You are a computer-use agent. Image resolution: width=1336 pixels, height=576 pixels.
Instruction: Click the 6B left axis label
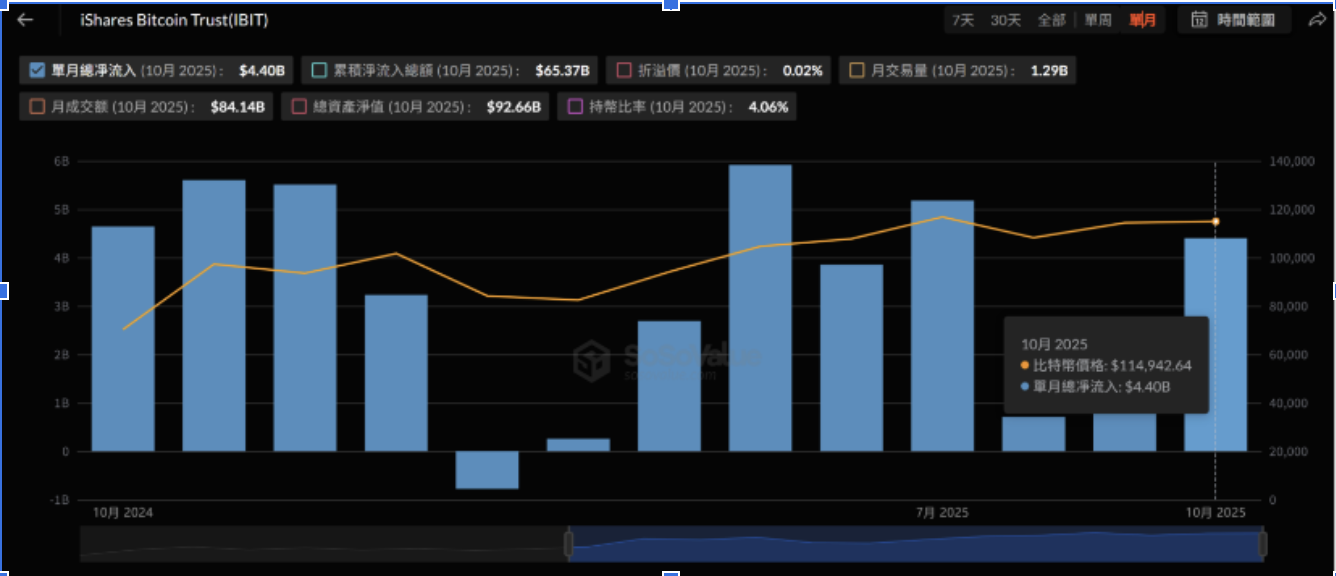62,161
